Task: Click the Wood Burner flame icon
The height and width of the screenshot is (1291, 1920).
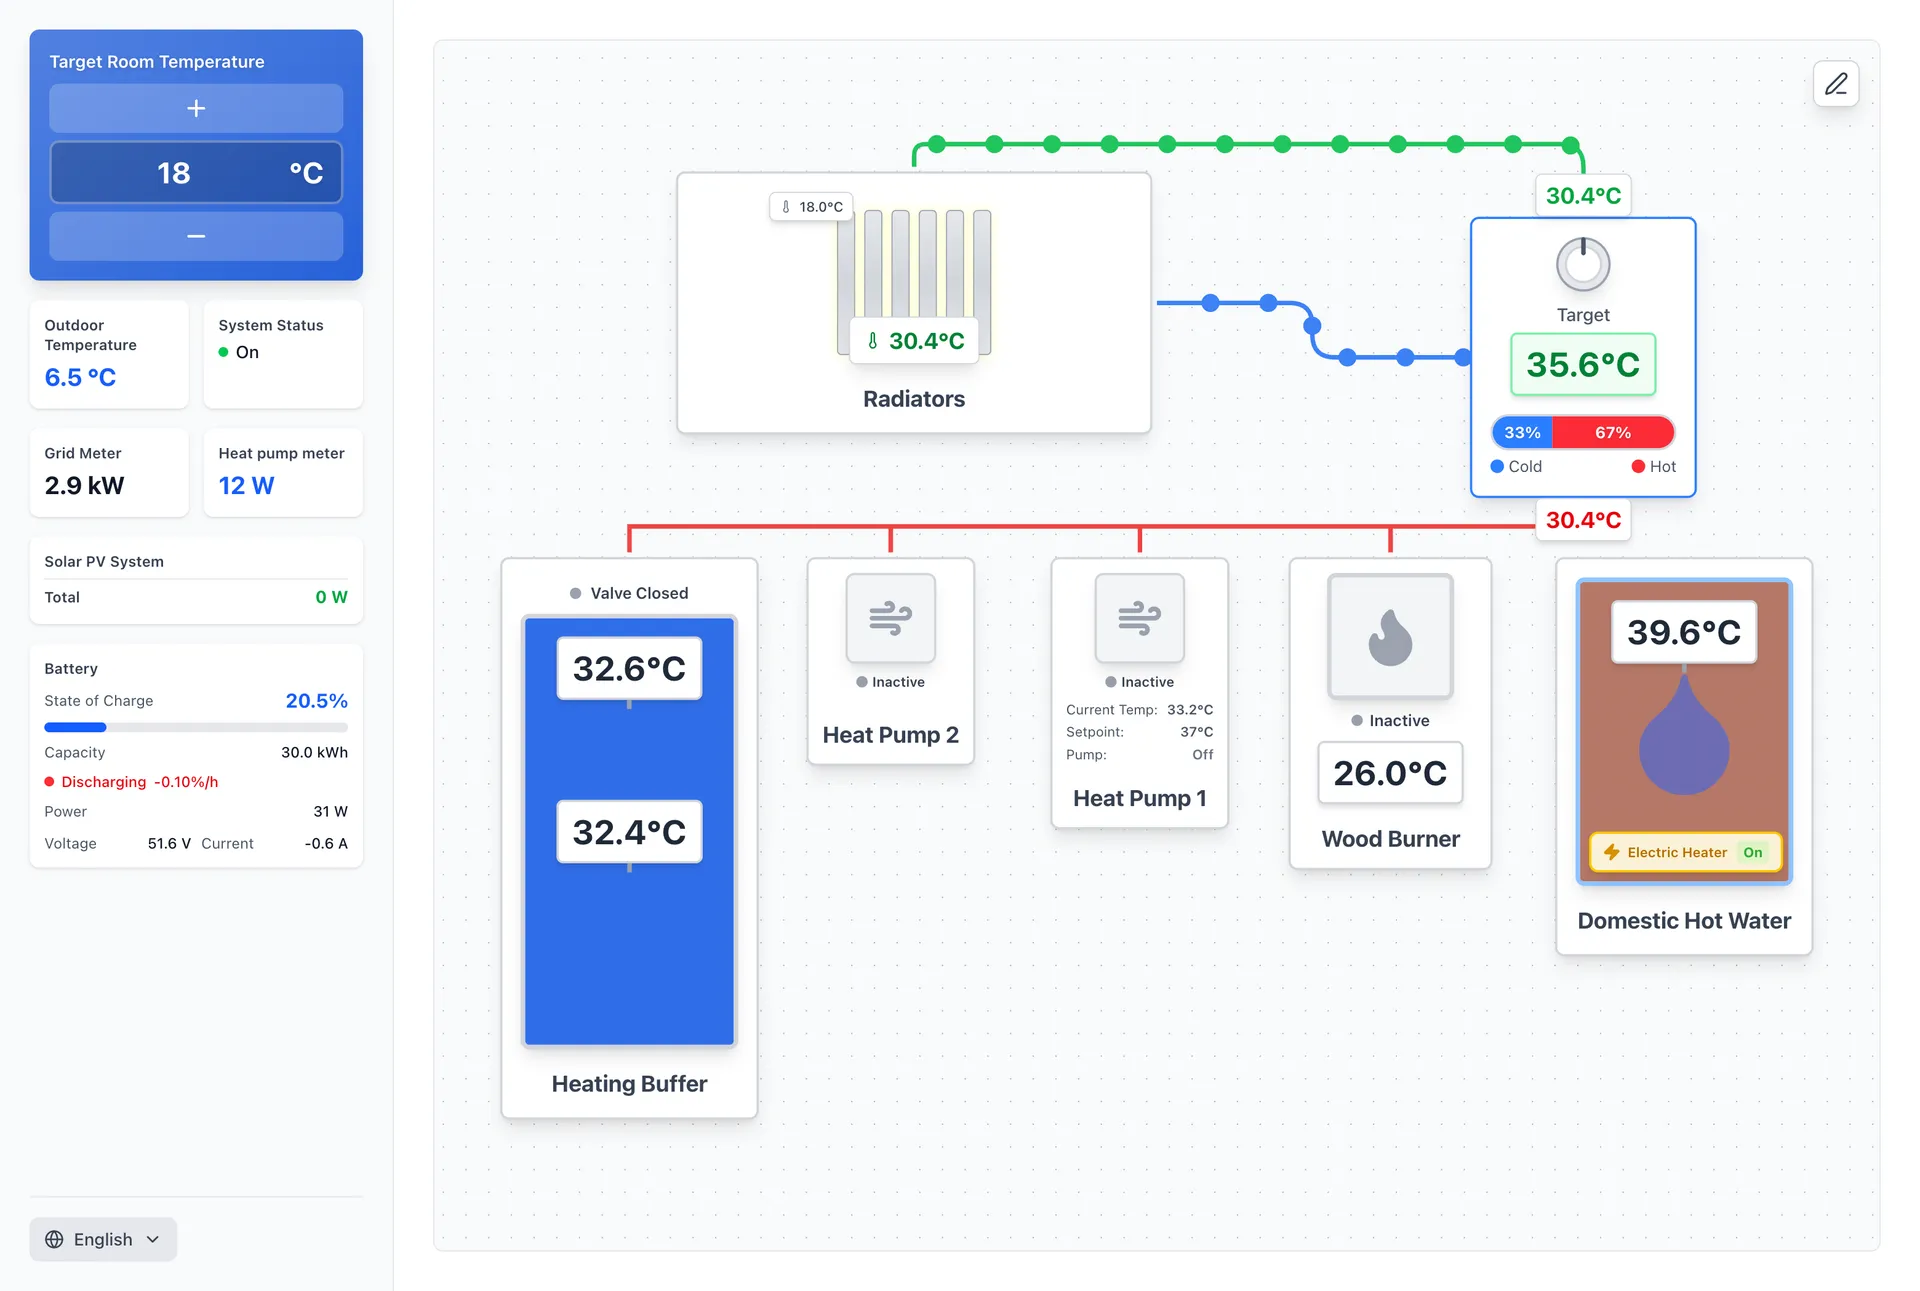Action: pyautogui.click(x=1390, y=637)
